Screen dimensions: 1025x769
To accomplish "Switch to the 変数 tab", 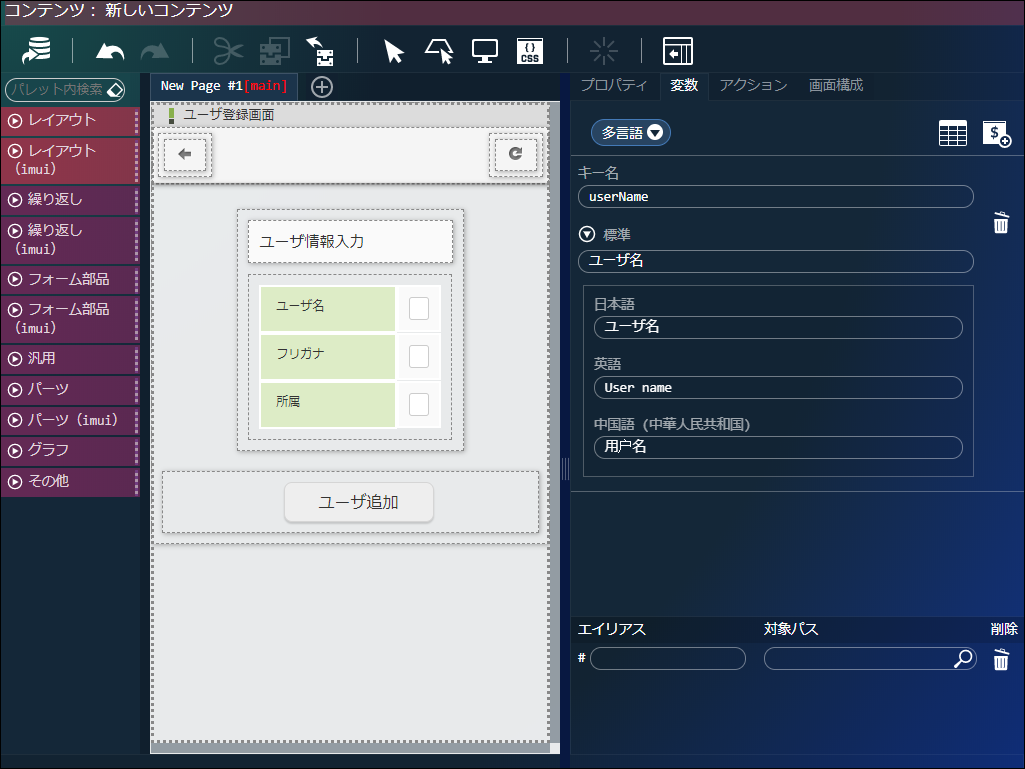I will coord(684,86).
